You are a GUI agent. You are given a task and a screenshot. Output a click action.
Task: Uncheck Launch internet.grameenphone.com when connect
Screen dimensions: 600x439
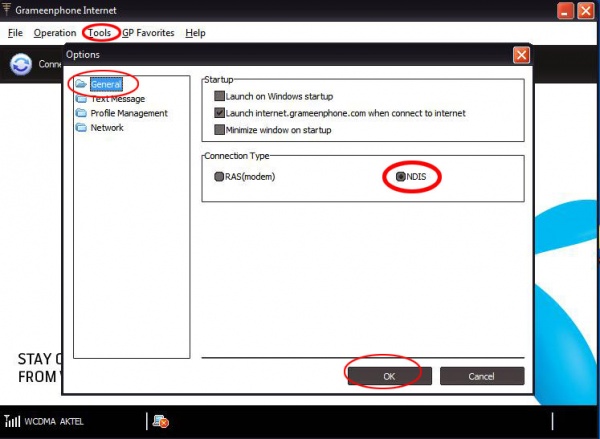coord(219,113)
